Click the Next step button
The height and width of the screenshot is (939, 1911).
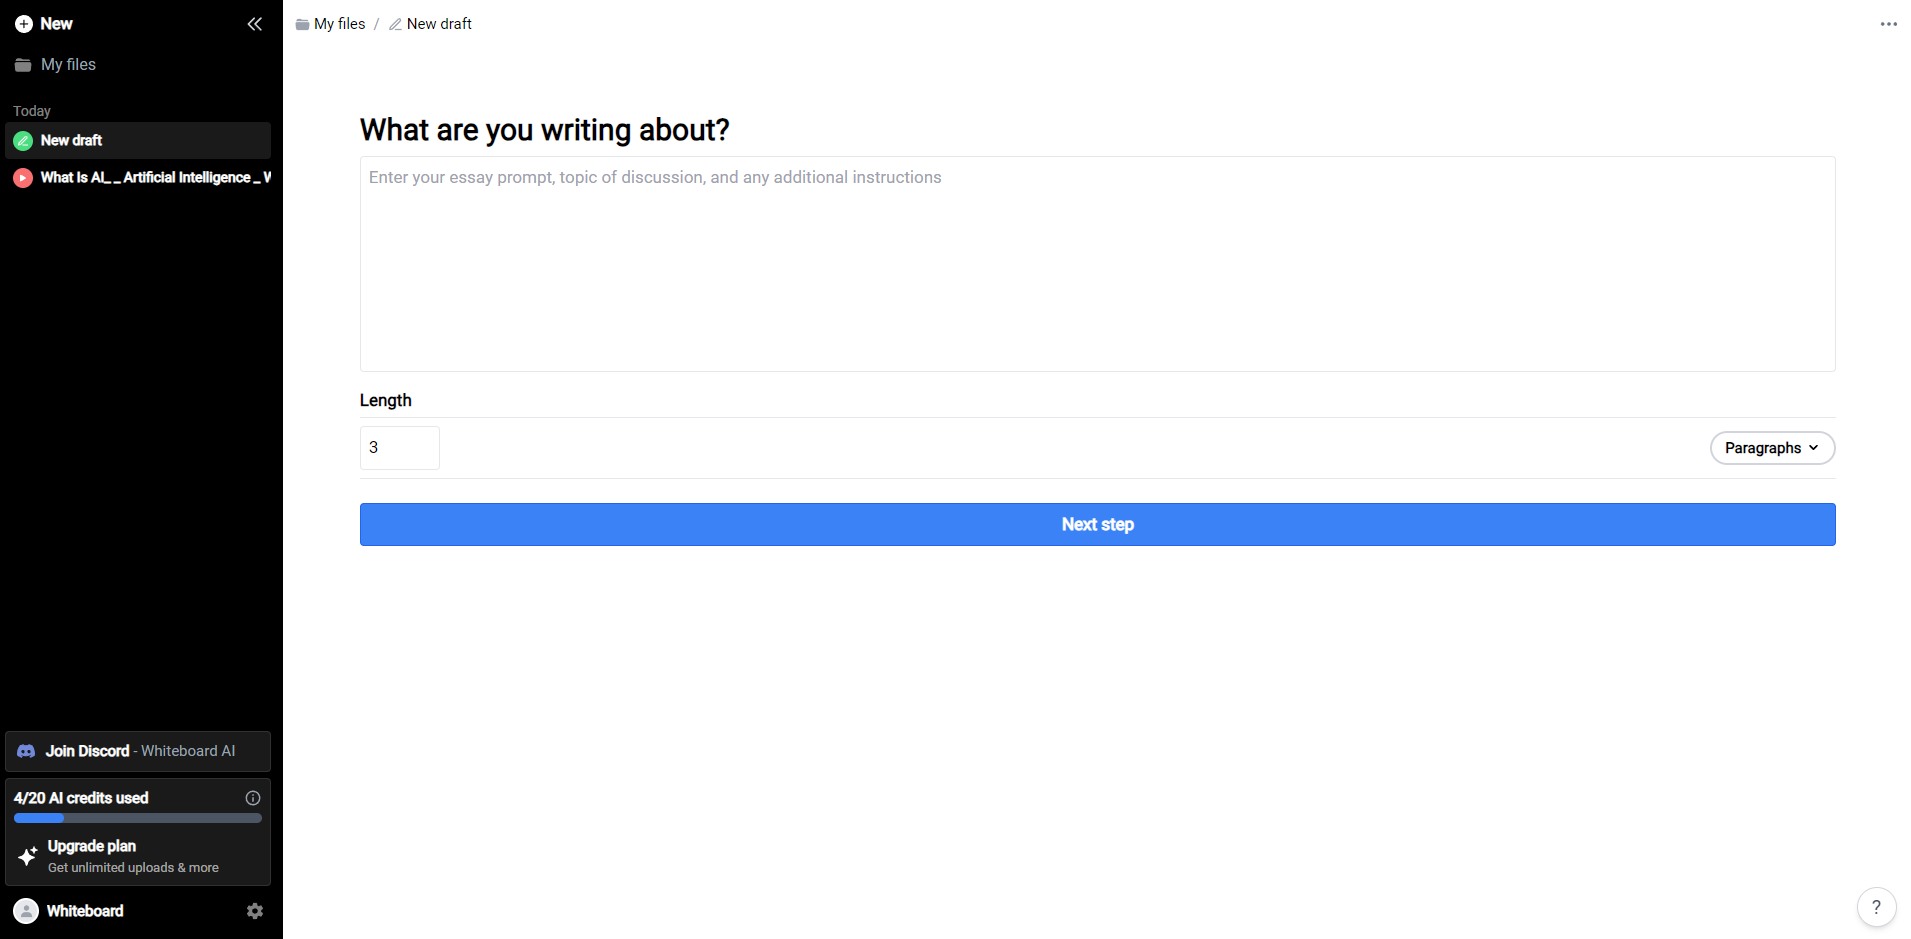click(1097, 524)
